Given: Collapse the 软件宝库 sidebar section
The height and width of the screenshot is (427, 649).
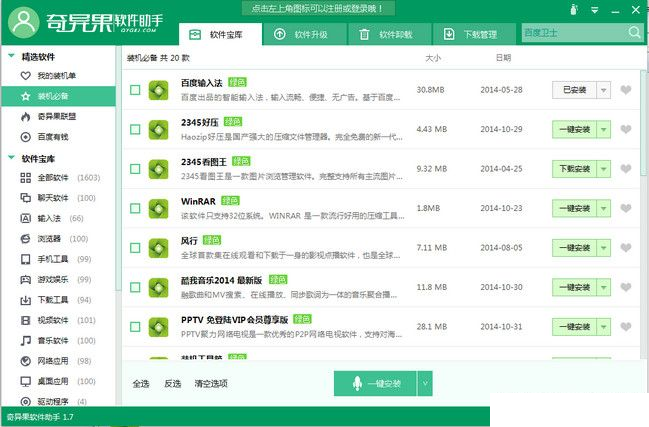Looking at the screenshot, I should tap(11, 157).
